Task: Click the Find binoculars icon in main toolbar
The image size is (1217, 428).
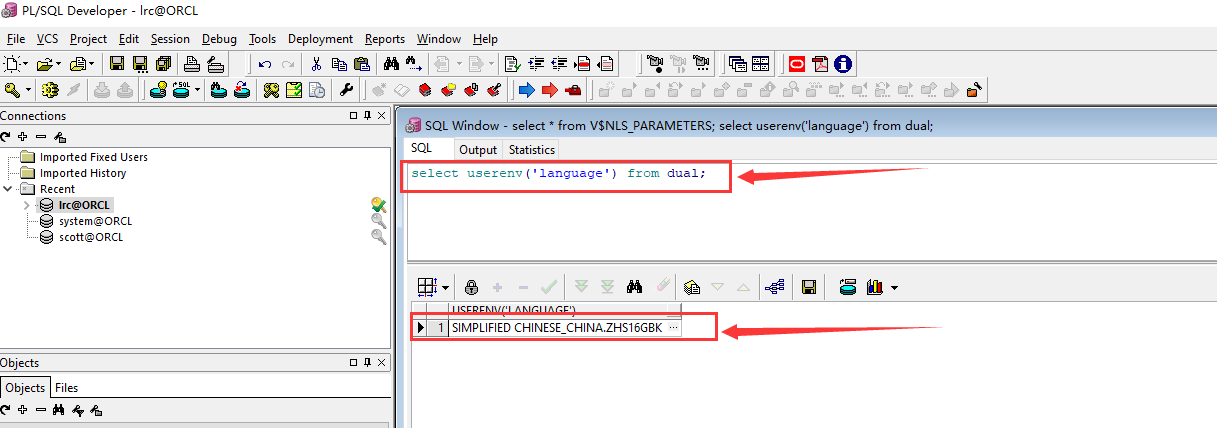Action: tap(391, 64)
